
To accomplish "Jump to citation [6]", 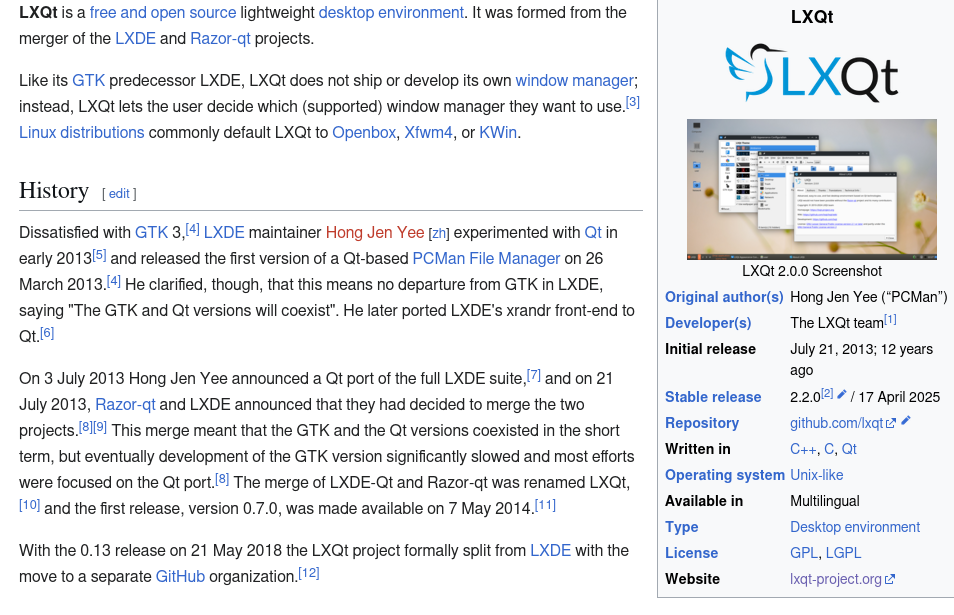I will (x=47, y=333).
